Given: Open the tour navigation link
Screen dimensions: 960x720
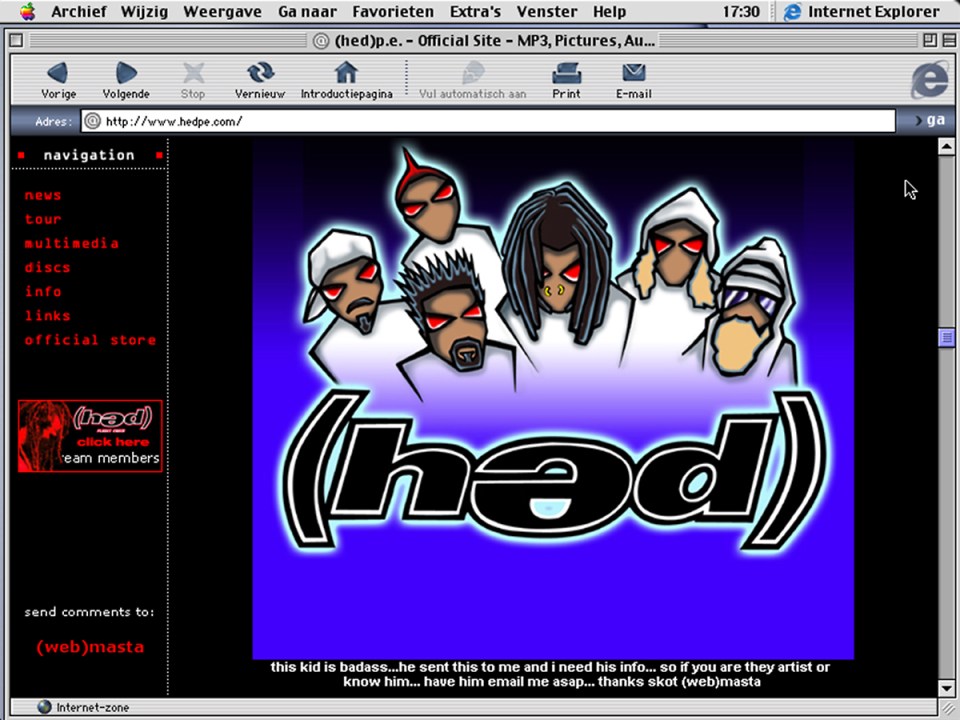Looking at the screenshot, I should (x=43, y=219).
